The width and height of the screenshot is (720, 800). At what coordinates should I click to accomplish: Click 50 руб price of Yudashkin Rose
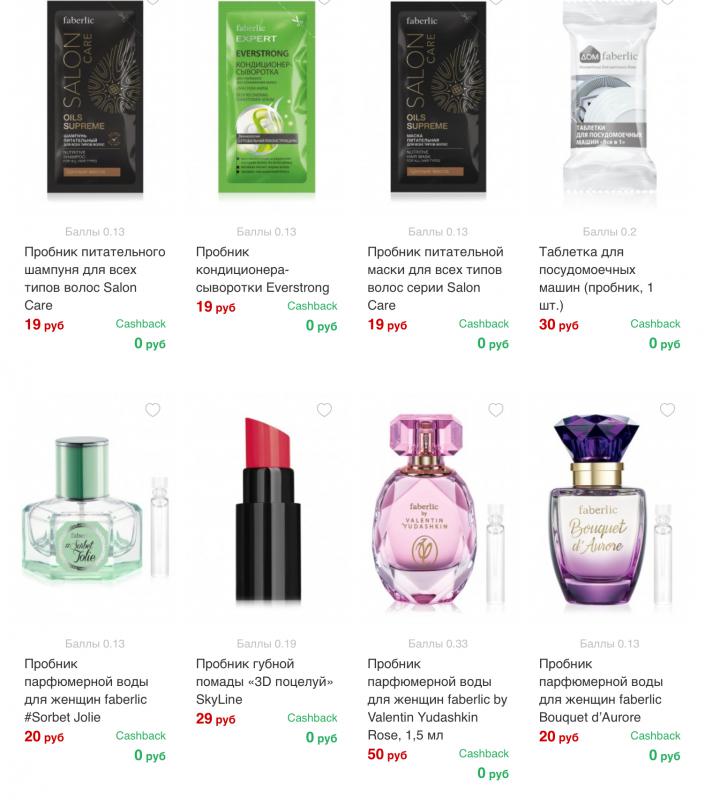click(387, 755)
